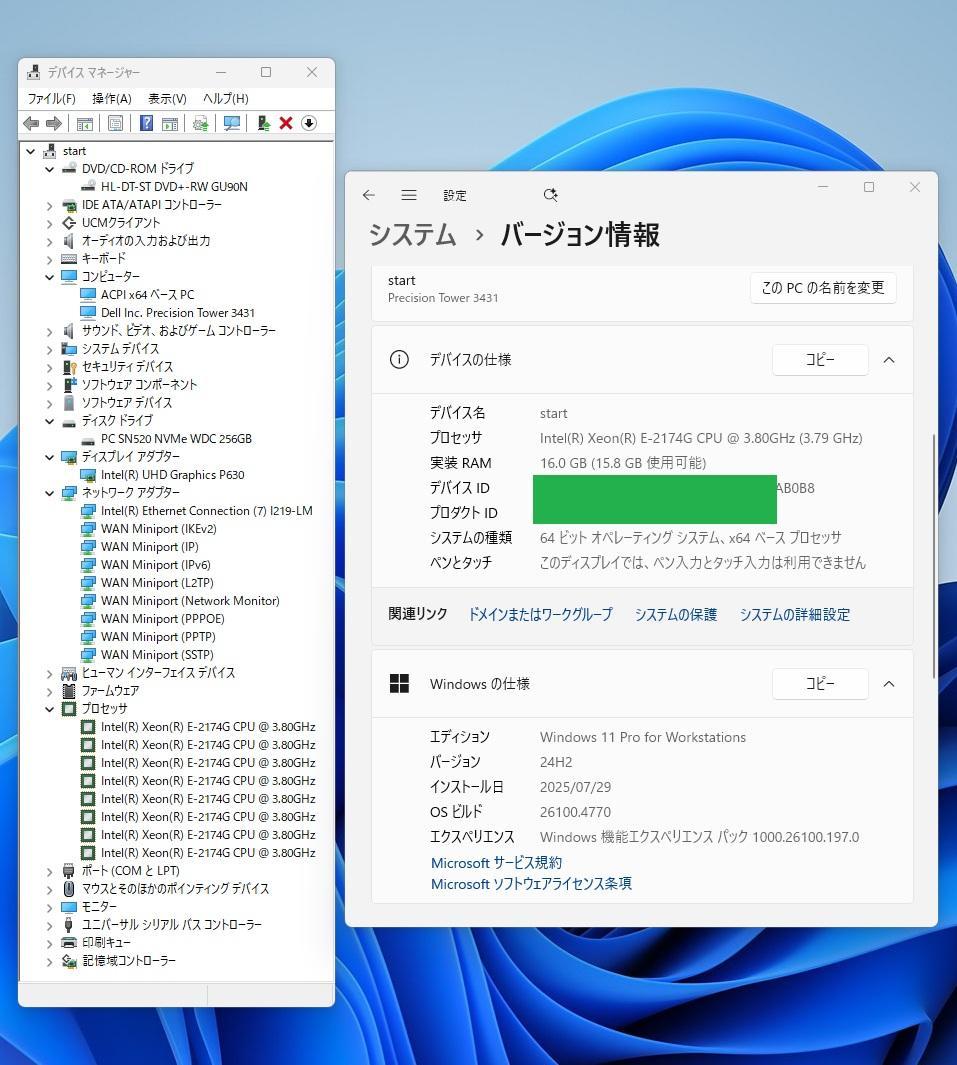Open the hamburger navigation menu in Settings
Viewport: 957px width, 1065px height.
click(x=409, y=195)
